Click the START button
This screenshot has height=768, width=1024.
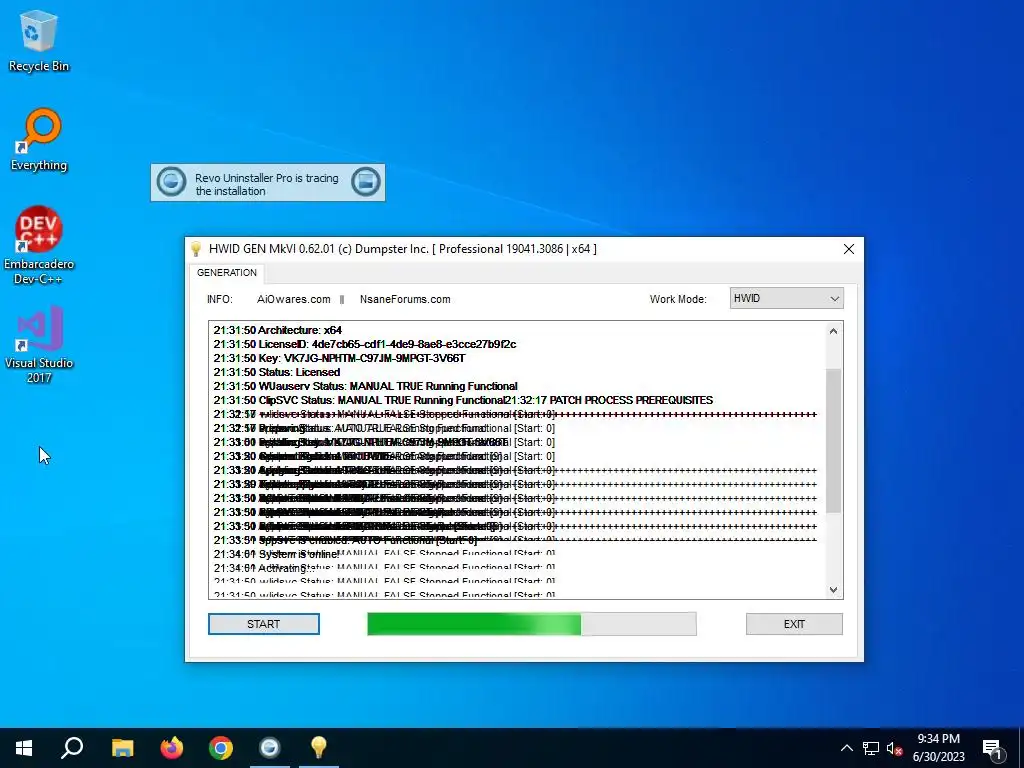pos(264,624)
